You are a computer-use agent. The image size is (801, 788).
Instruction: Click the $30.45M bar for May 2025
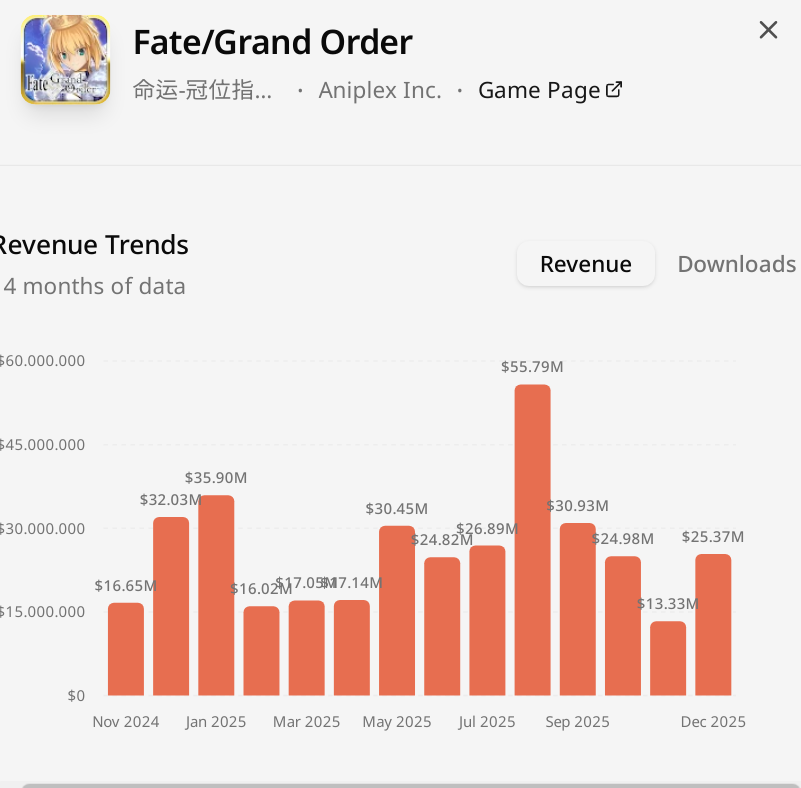[x=397, y=611]
